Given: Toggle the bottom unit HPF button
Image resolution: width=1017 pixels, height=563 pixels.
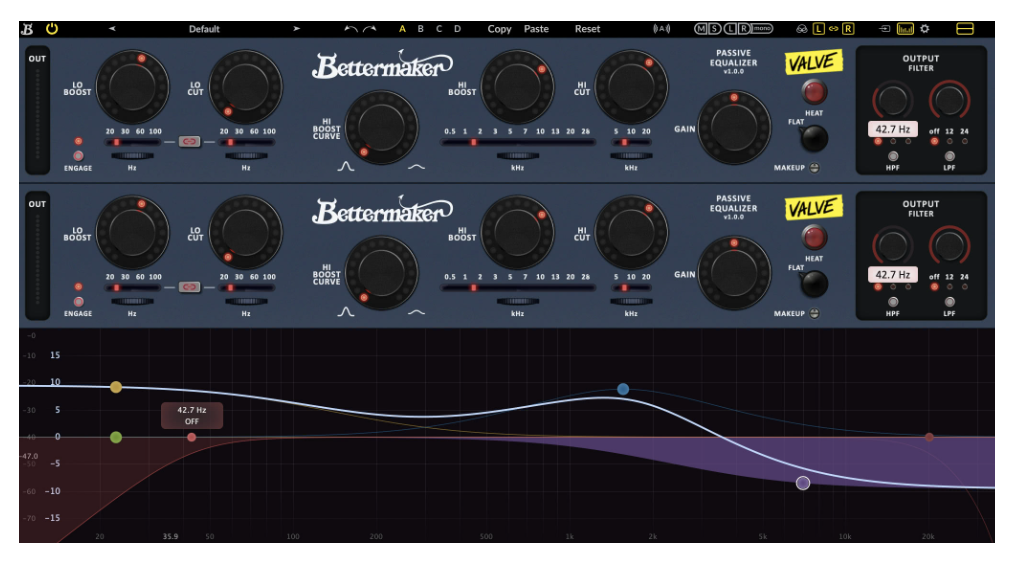Looking at the screenshot, I should 893,302.
